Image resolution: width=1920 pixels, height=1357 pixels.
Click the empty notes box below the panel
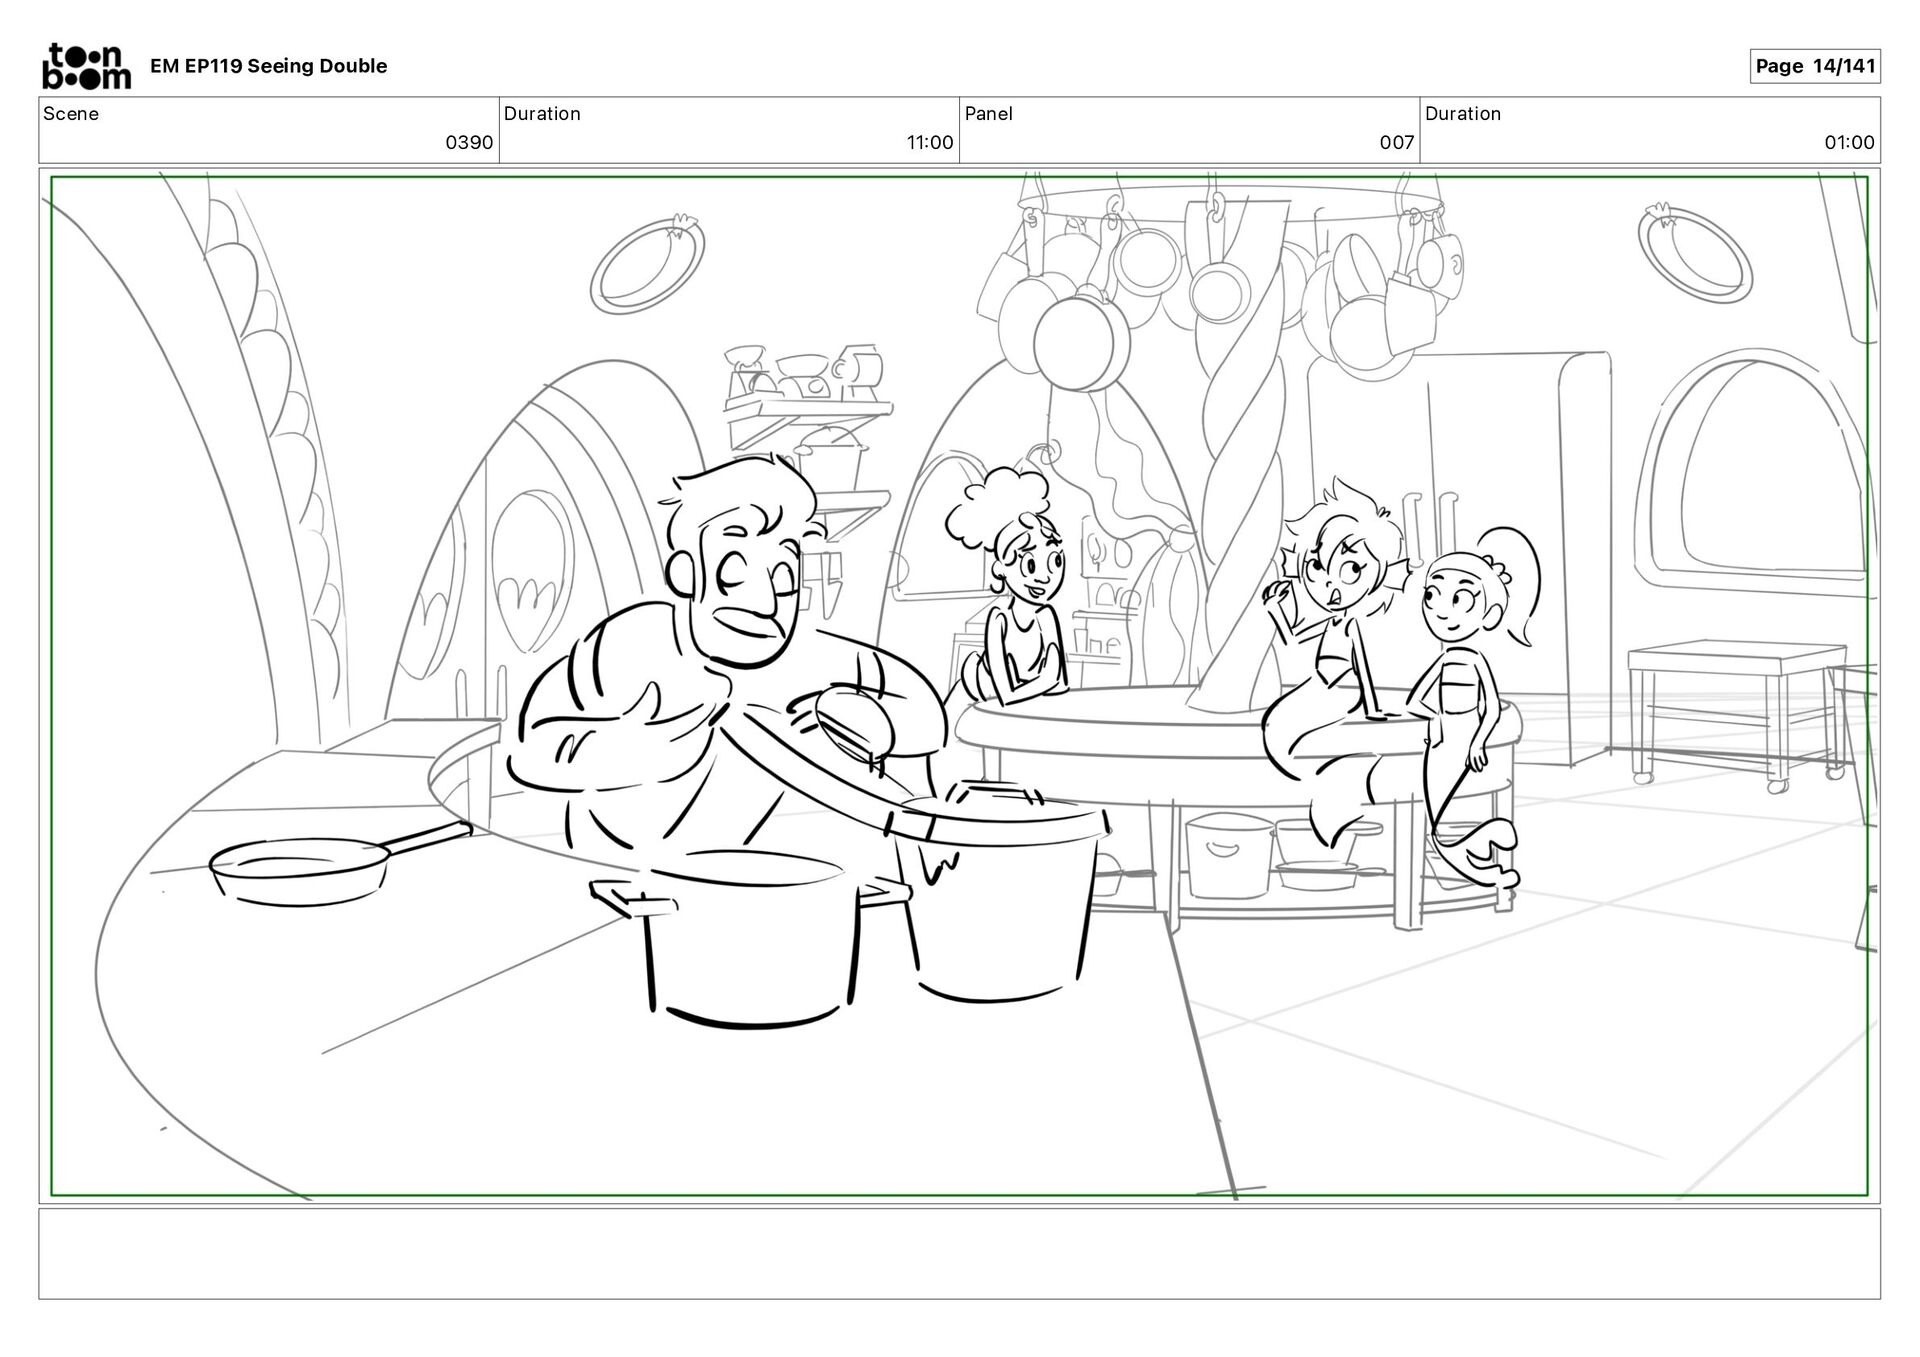tap(958, 1253)
